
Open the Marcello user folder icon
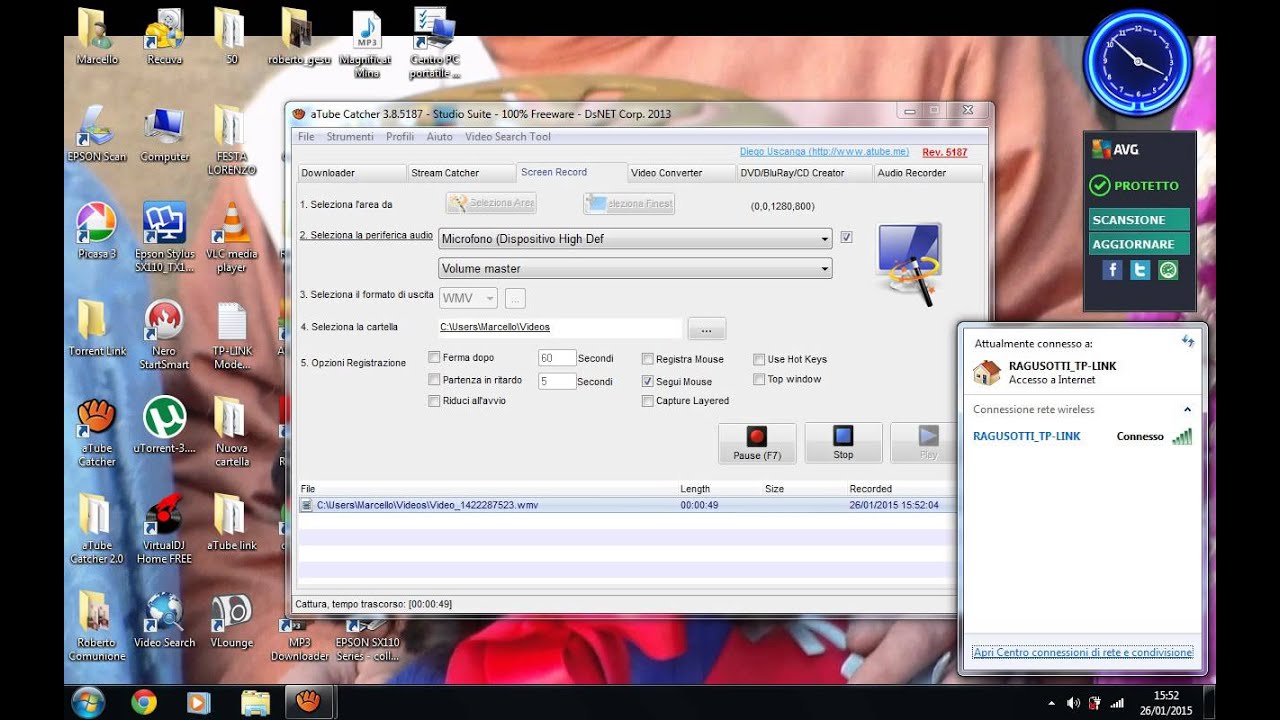pos(97,34)
